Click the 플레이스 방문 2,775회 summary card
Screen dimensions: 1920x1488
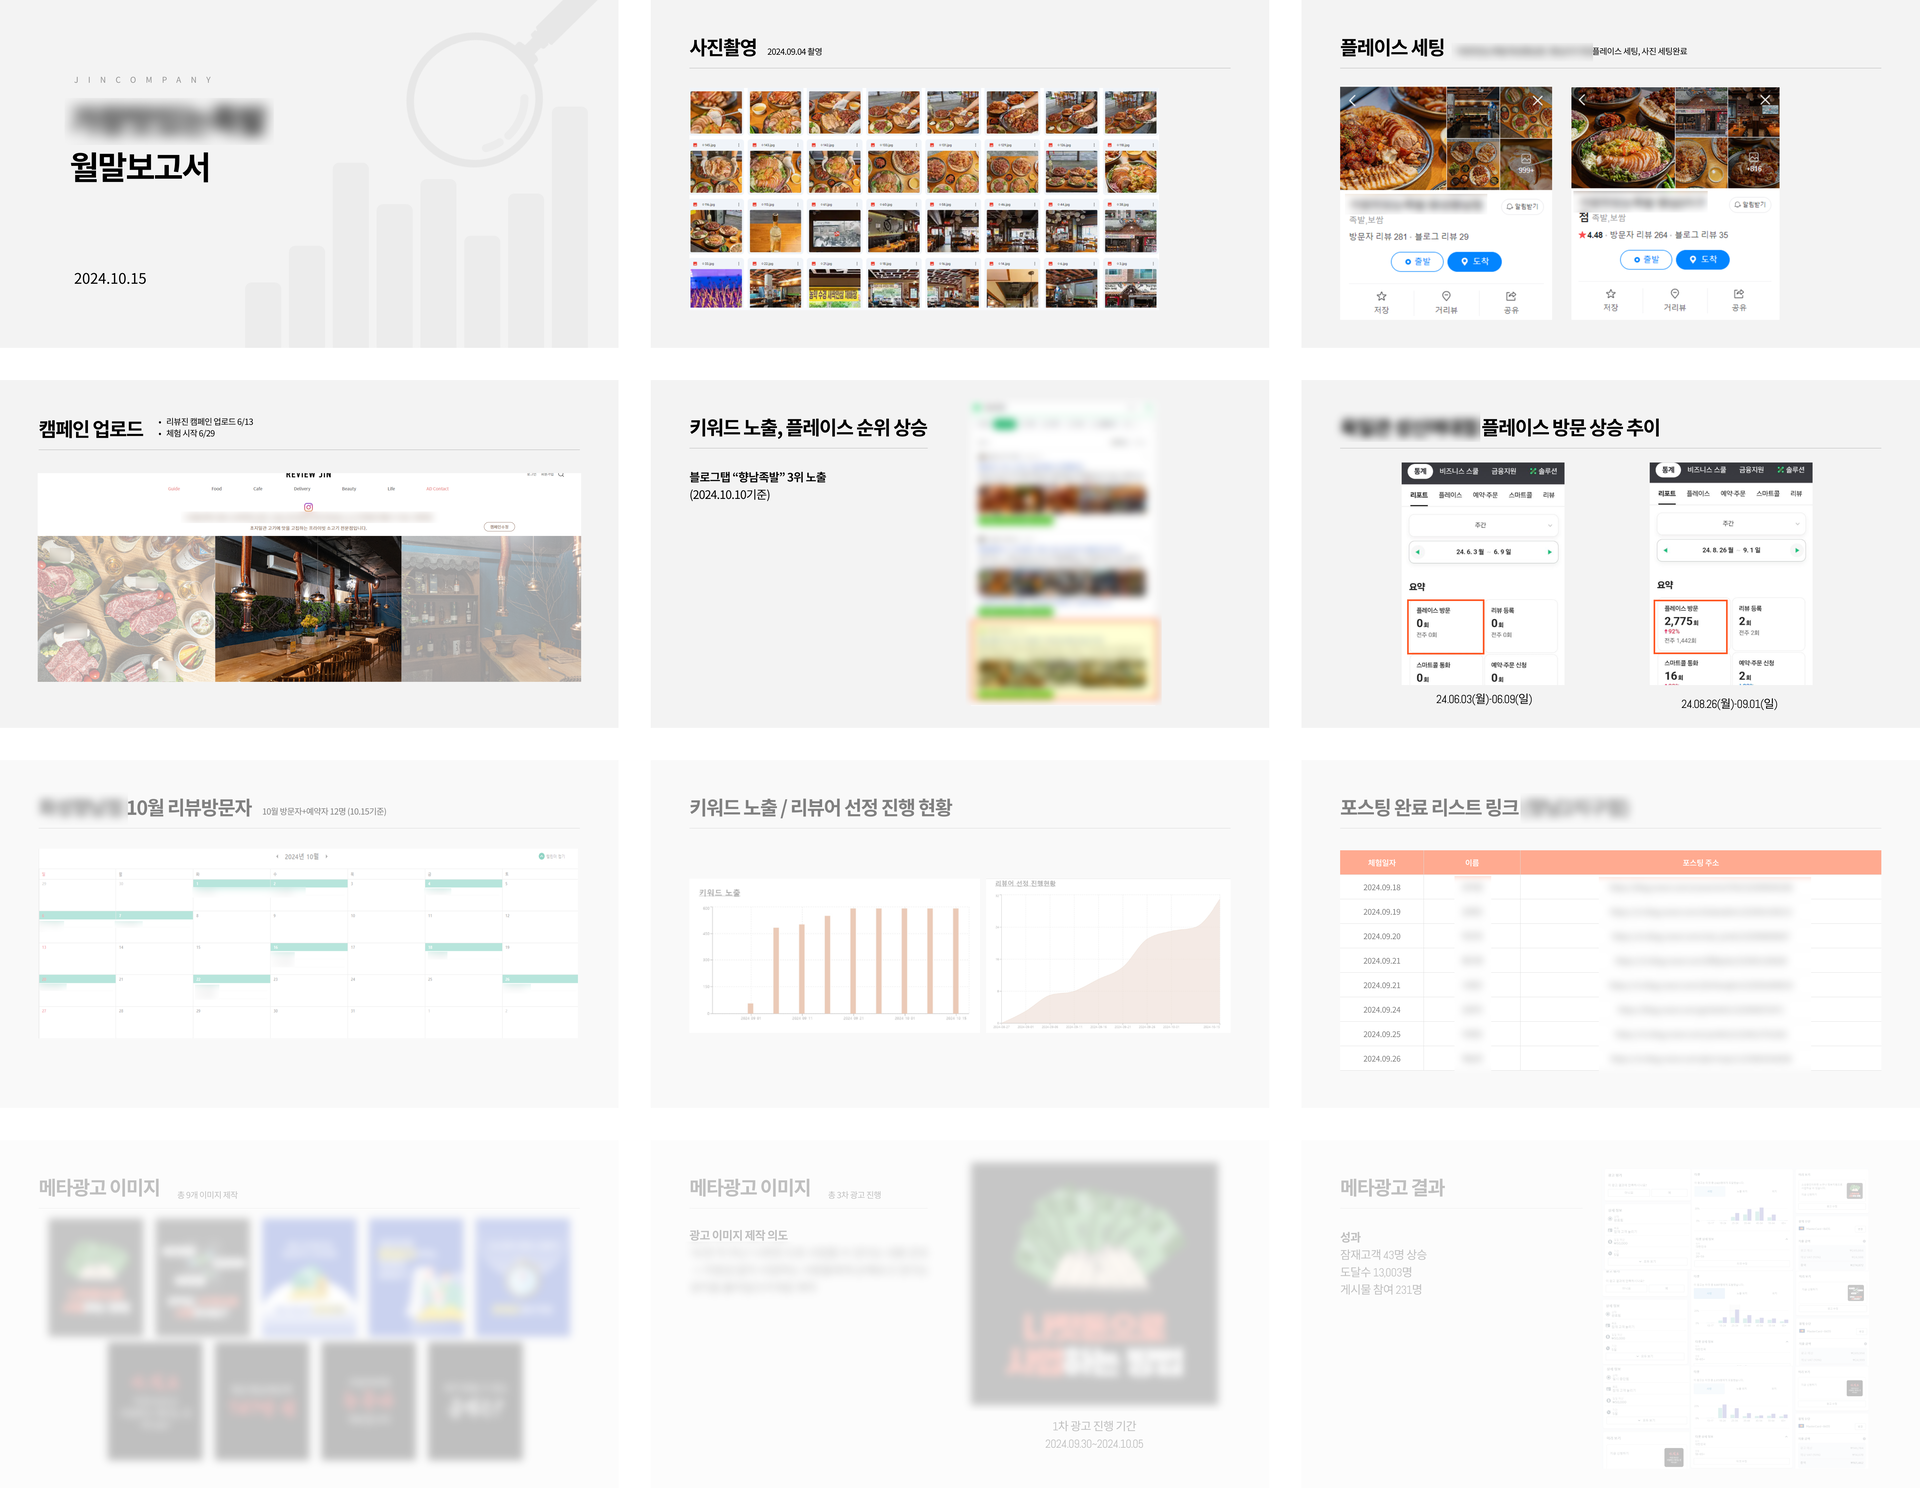1691,626
